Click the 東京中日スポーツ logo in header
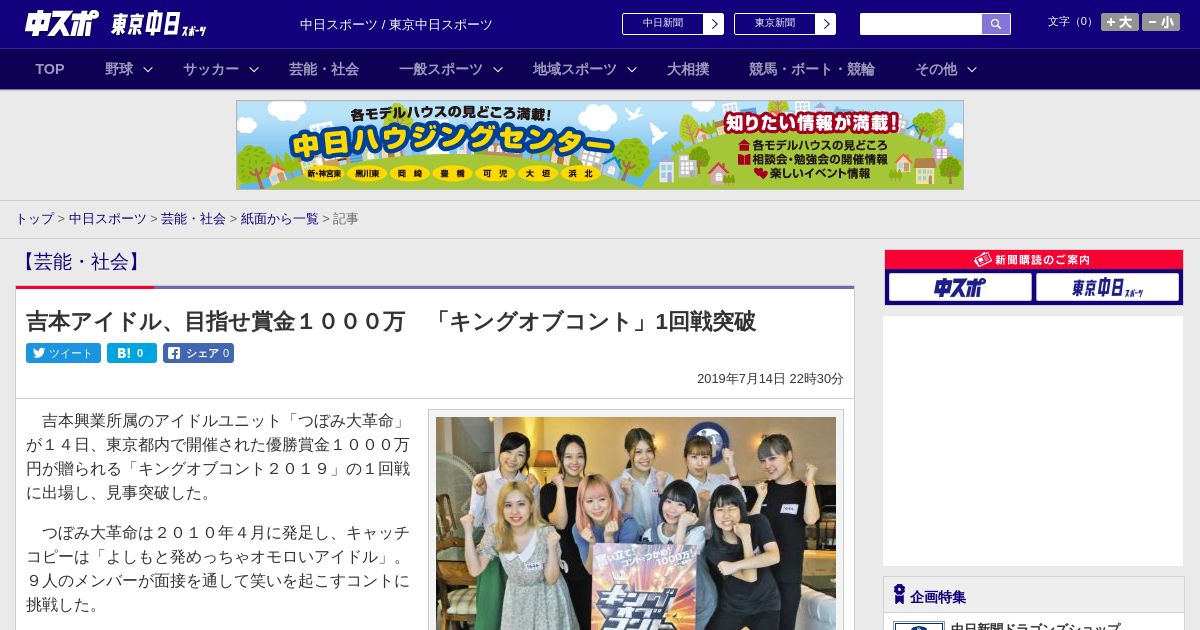Screen dimensions: 1200x630 tap(158, 25)
